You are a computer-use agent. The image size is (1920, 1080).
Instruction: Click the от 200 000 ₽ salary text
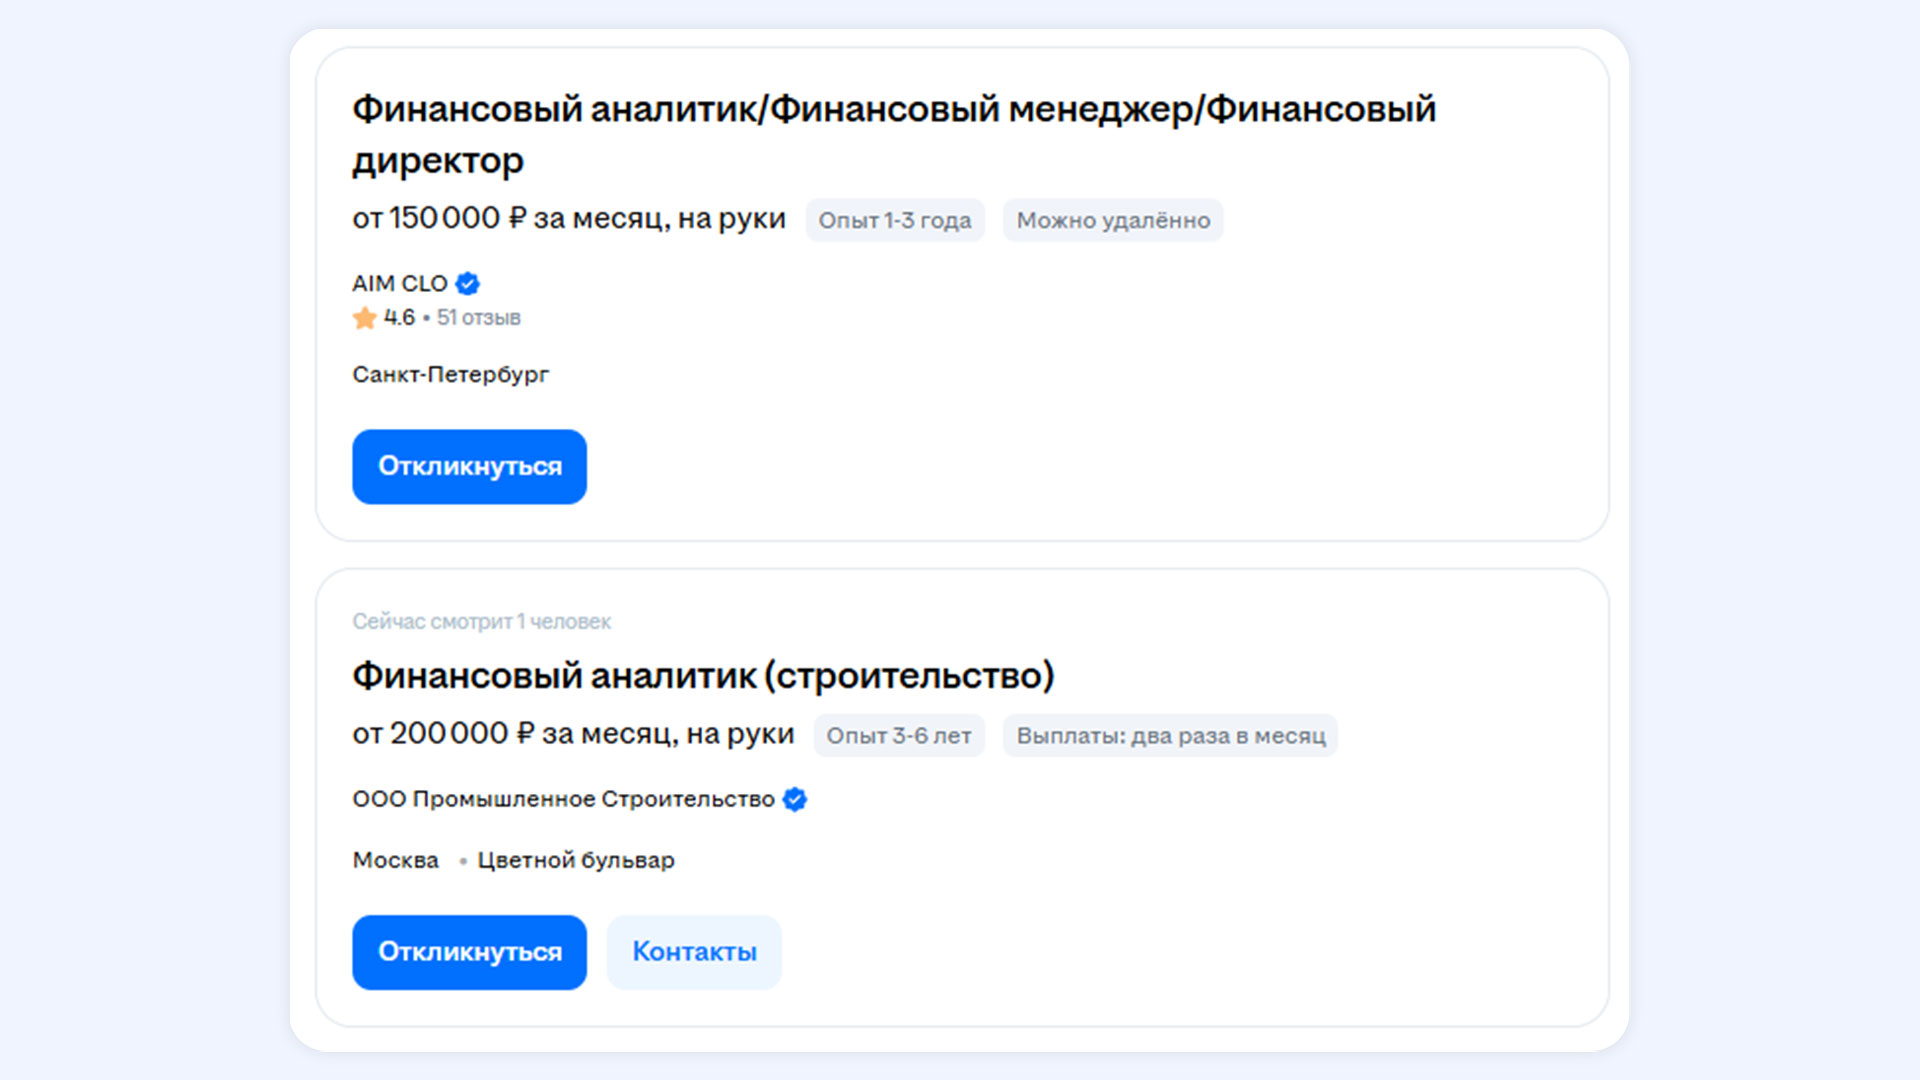point(572,734)
